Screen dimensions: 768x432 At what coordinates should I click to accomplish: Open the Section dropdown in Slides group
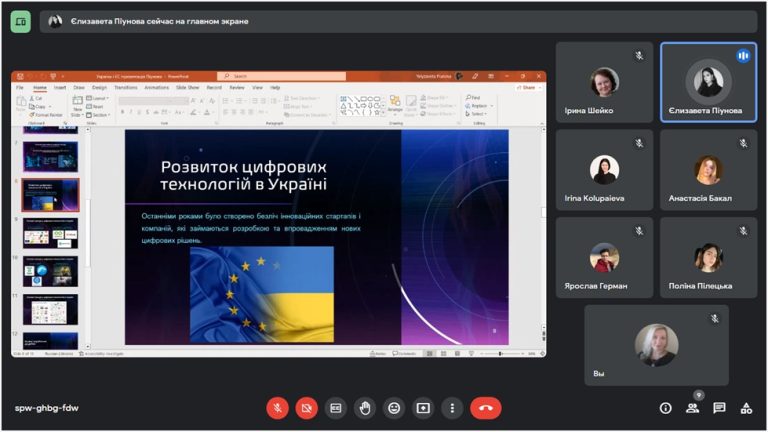[x=98, y=115]
